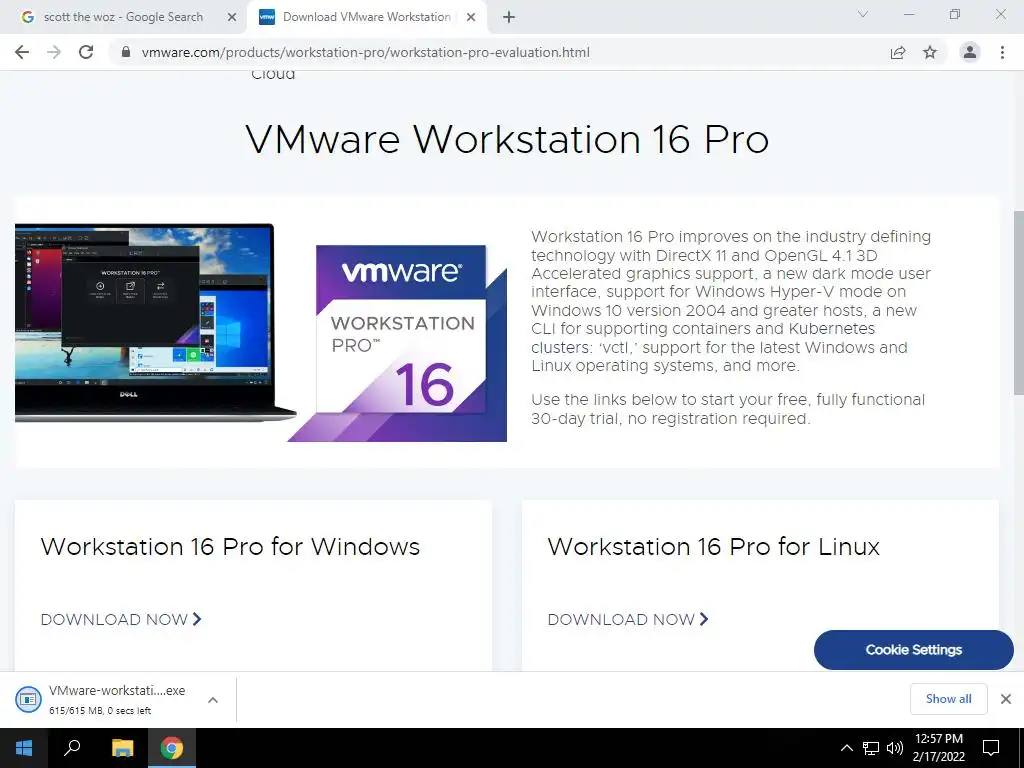Open Cookie Settings
1024x768 pixels.
914,650
